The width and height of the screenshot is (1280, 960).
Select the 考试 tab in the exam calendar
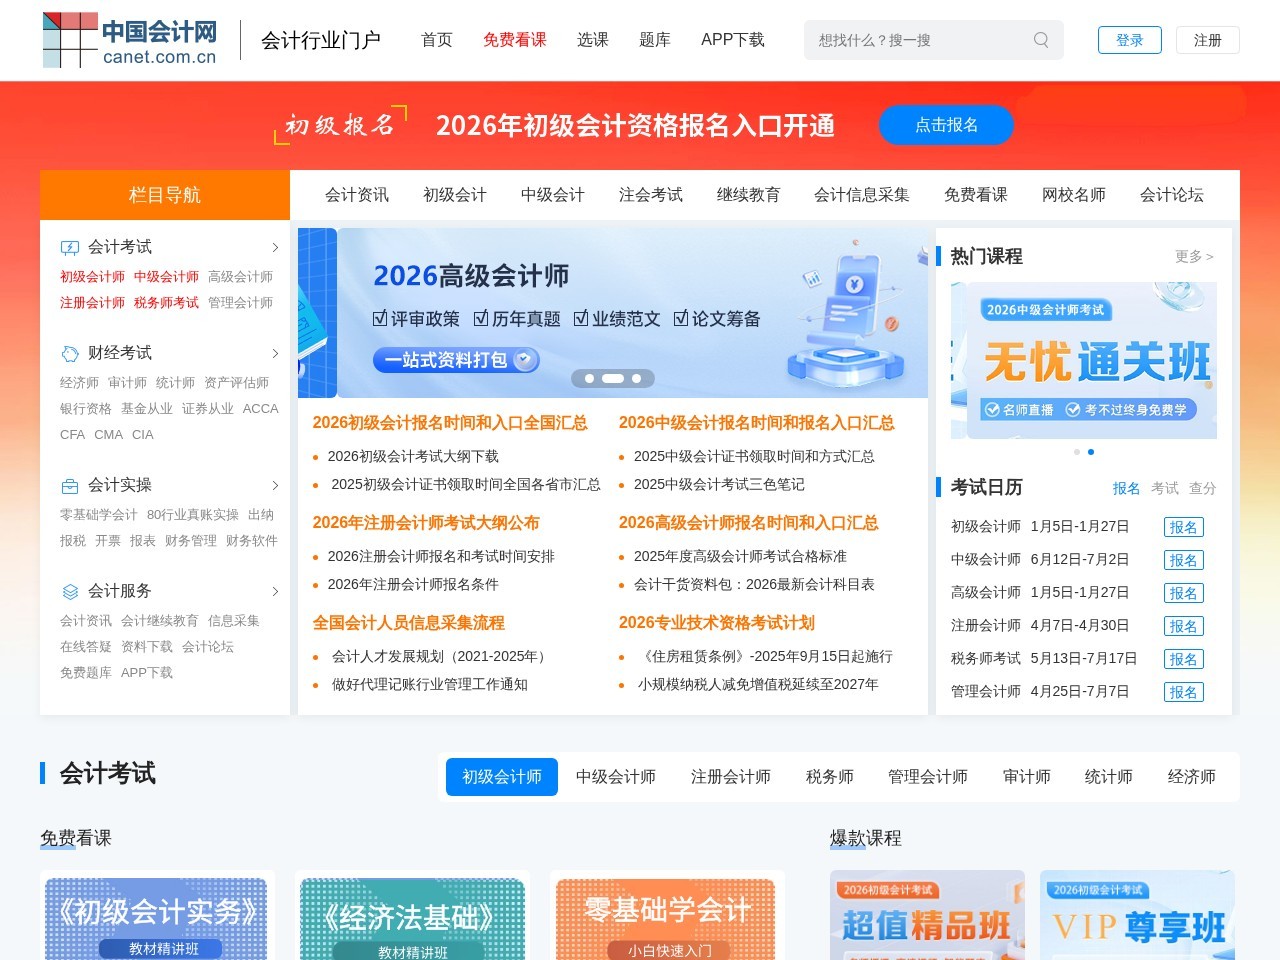(1165, 488)
